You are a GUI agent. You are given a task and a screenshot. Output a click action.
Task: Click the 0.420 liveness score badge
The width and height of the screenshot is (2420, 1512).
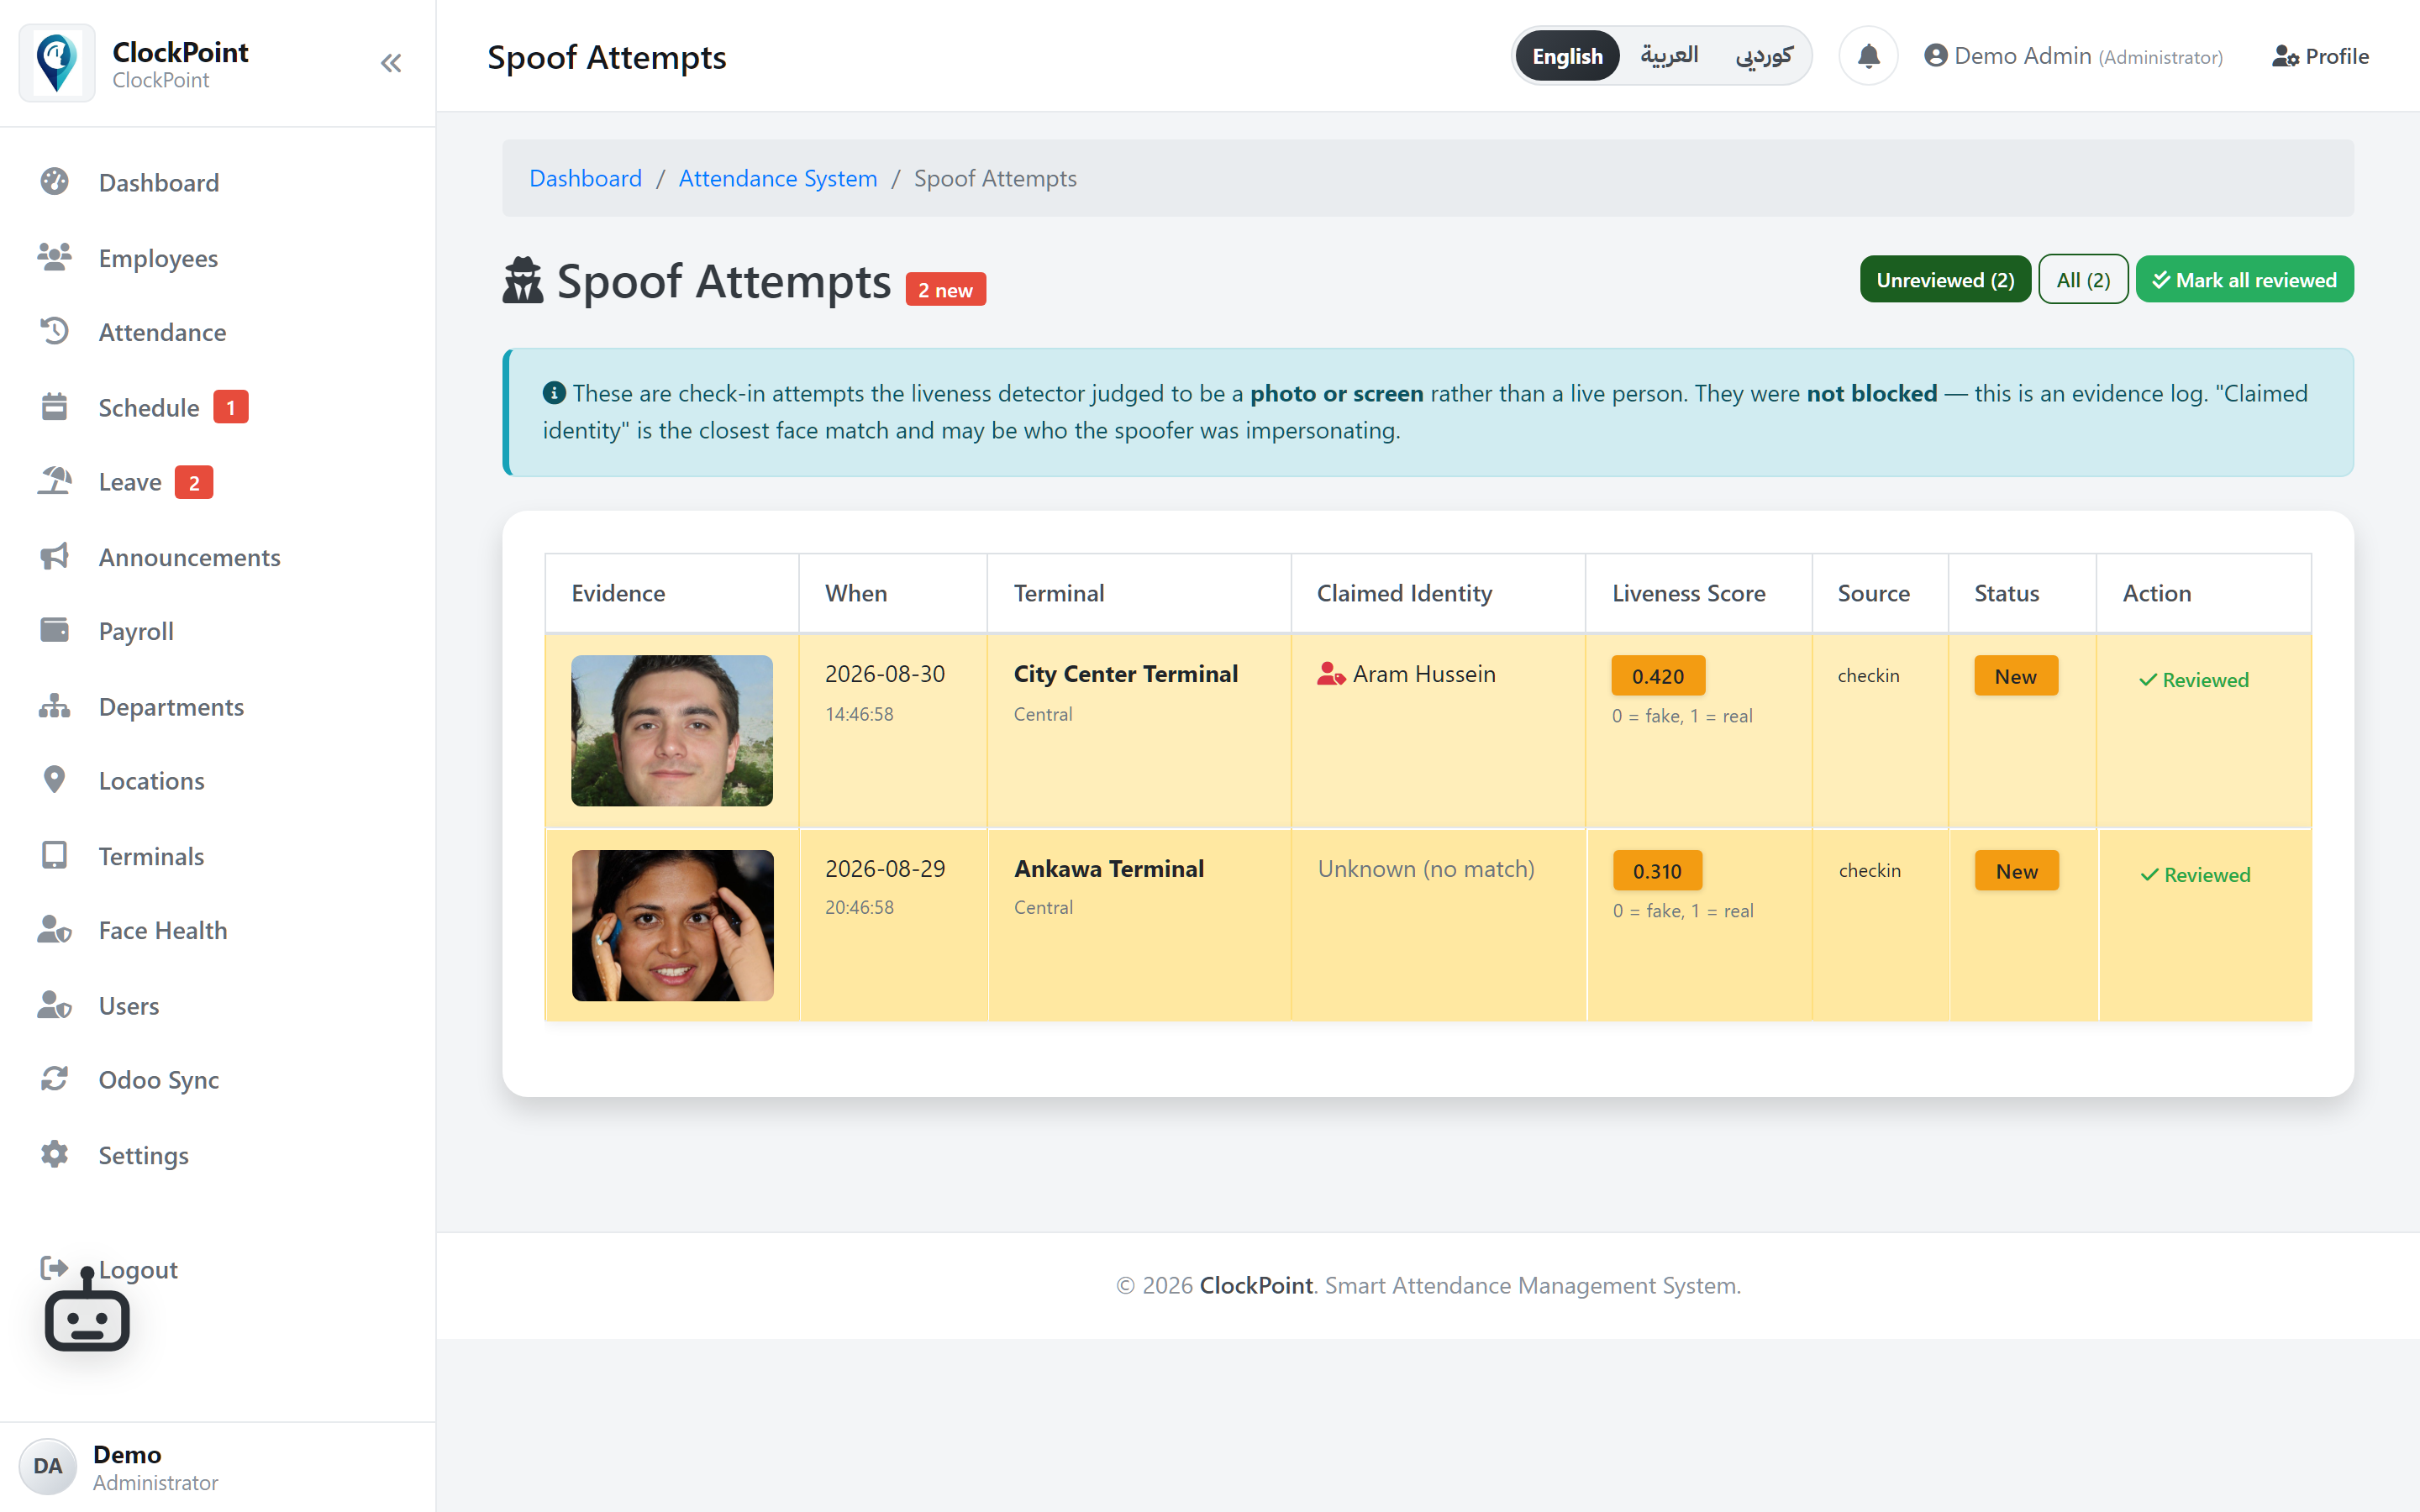(x=1658, y=676)
